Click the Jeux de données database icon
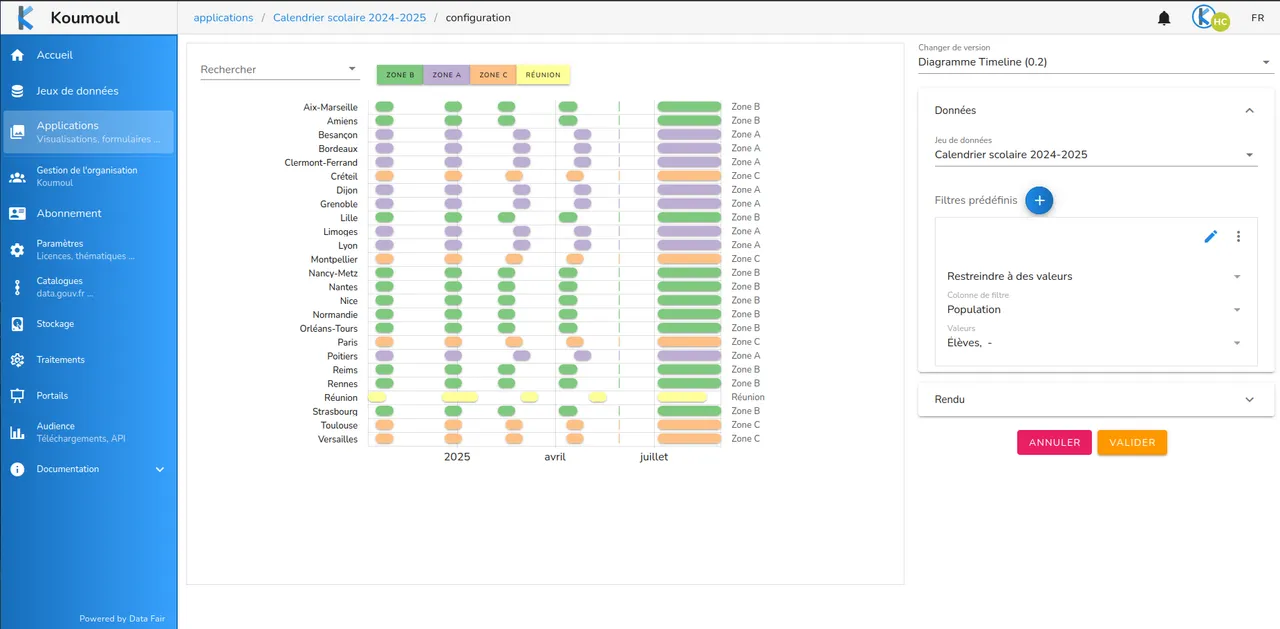Viewport: 1280px width, 629px height. 17,91
